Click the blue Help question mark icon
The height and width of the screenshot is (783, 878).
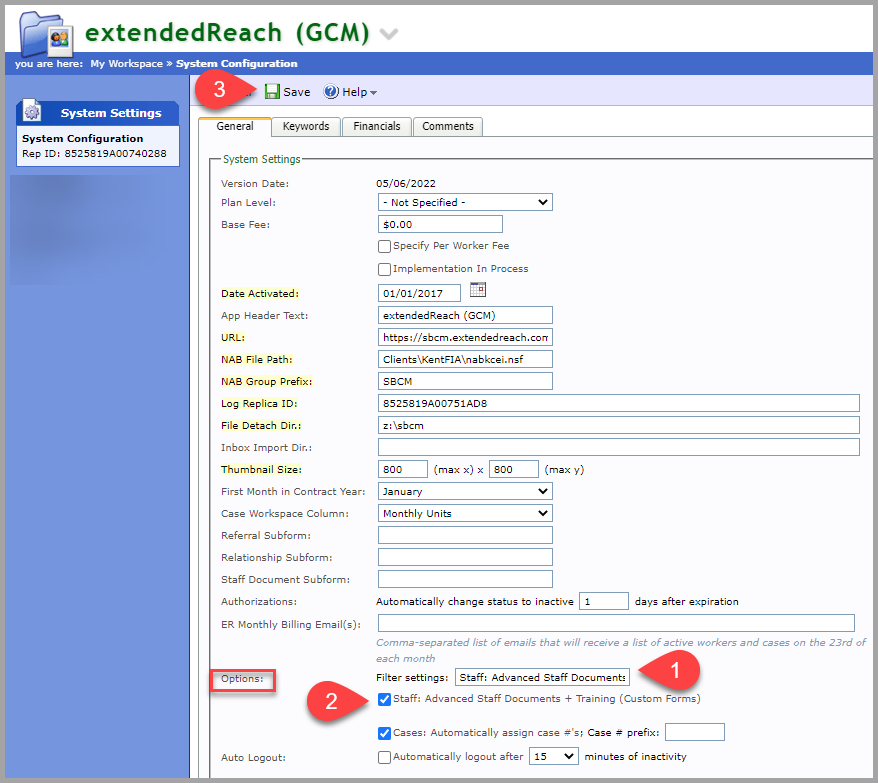pyautogui.click(x=331, y=92)
